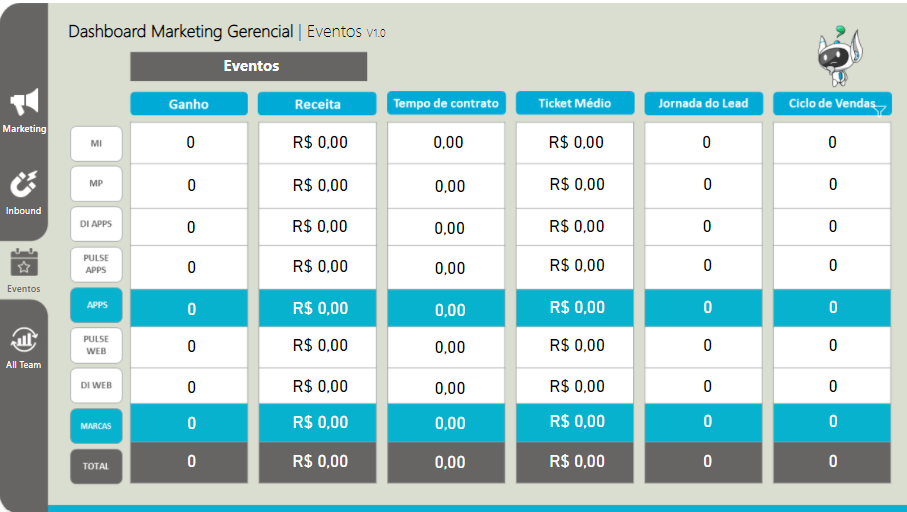Select the PULSE WEB row button
The image size is (907, 512).
97,345
